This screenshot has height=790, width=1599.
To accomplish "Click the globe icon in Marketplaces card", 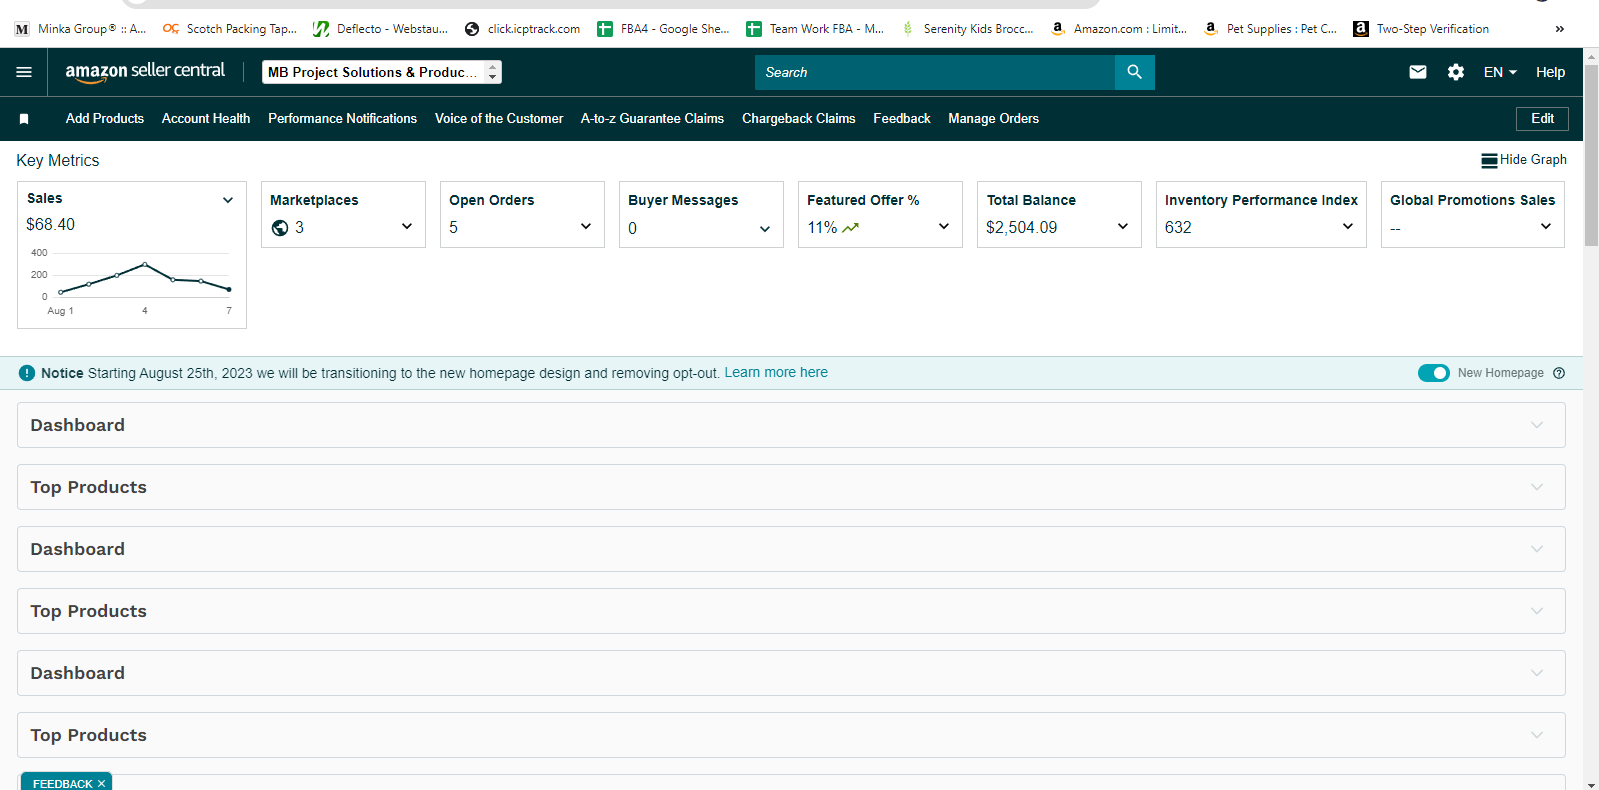I will [x=280, y=228].
